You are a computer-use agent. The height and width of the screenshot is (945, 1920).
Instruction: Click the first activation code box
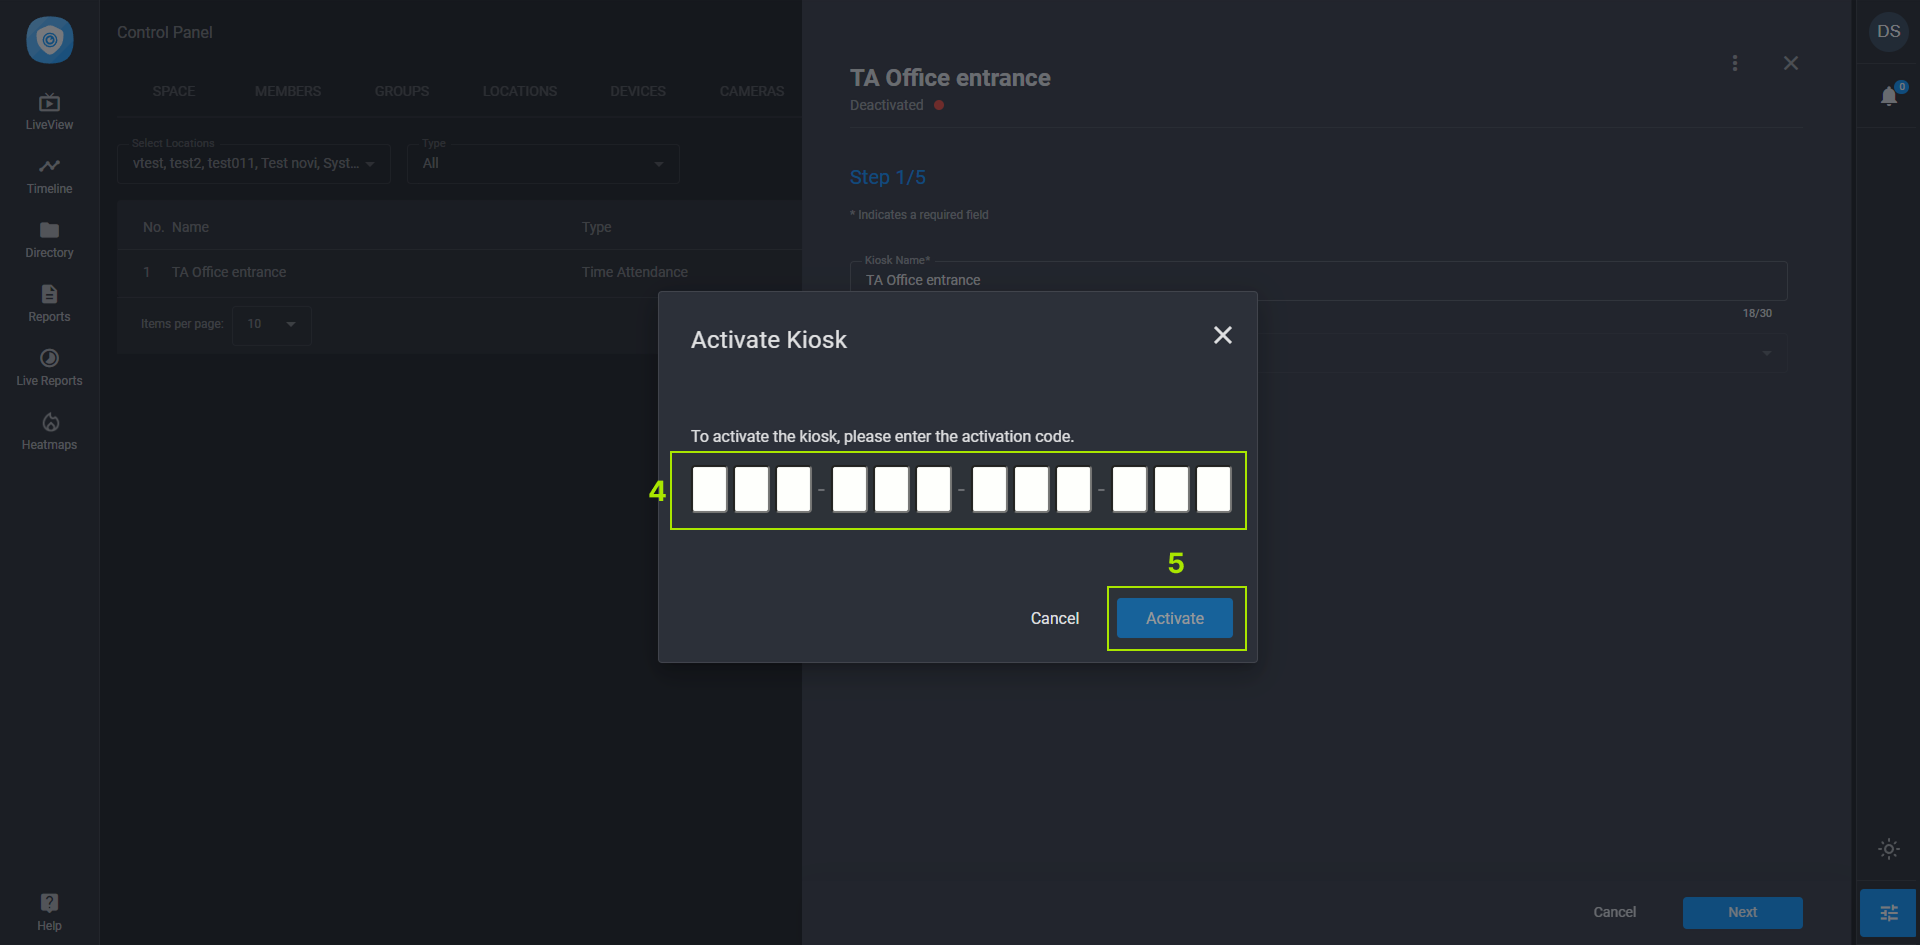click(x=710, y=490)
